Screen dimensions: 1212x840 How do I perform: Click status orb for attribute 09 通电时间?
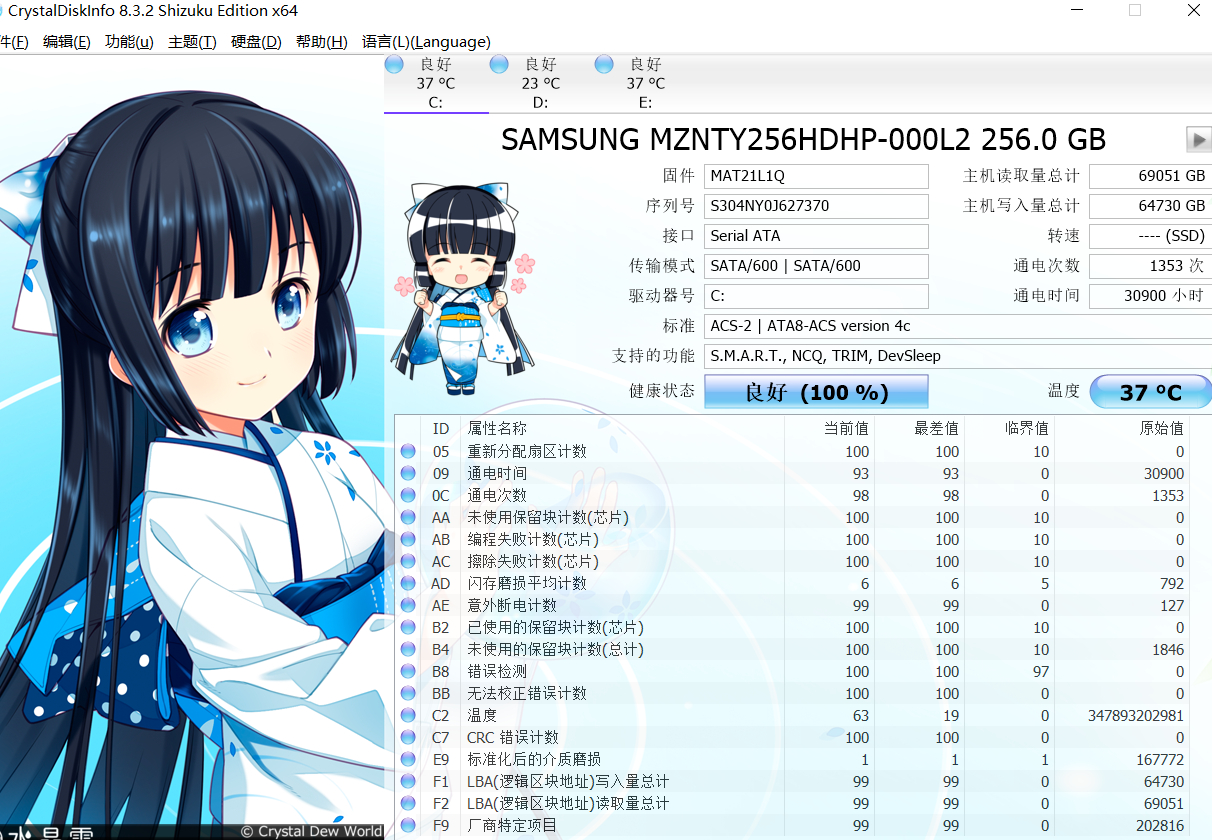tap(408, 474)
